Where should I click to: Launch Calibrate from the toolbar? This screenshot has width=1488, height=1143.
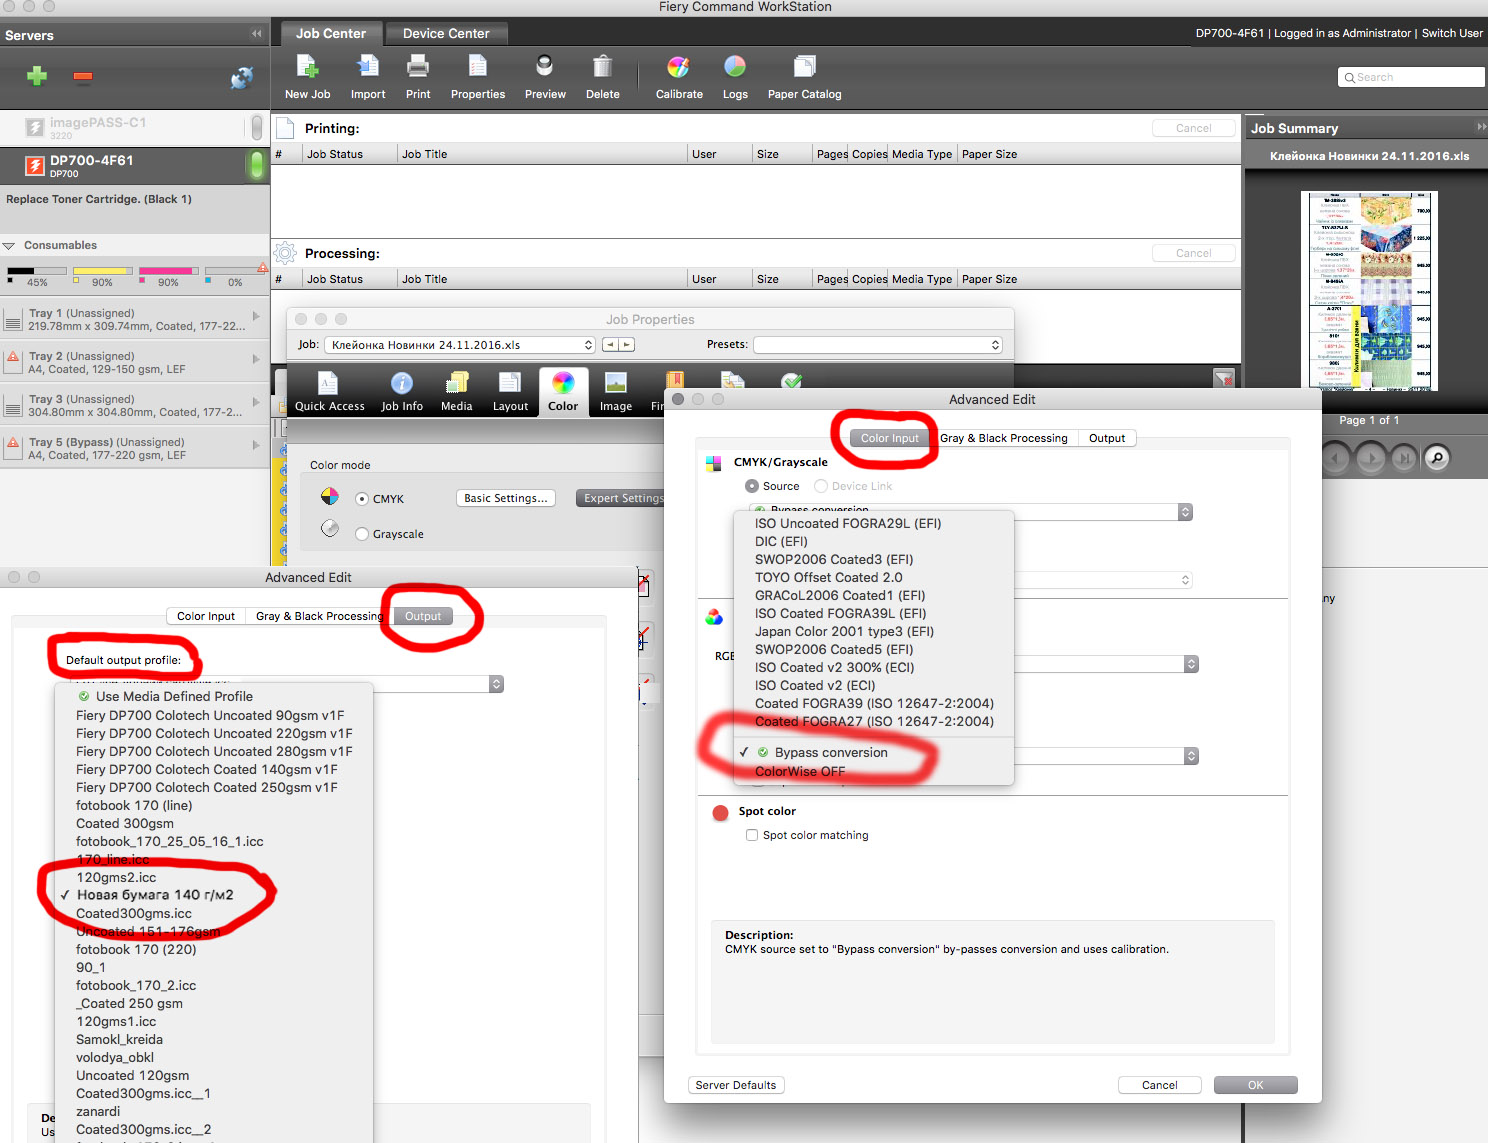(679, 67)
